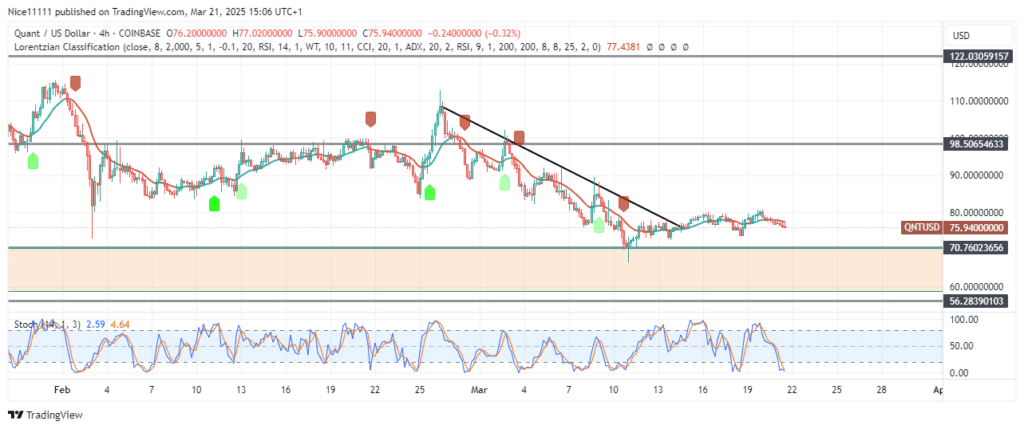Click the green buy marker before February starts
Image resolution: width=1024 pixels, height=429 pixels.
[x=33, y=161]
